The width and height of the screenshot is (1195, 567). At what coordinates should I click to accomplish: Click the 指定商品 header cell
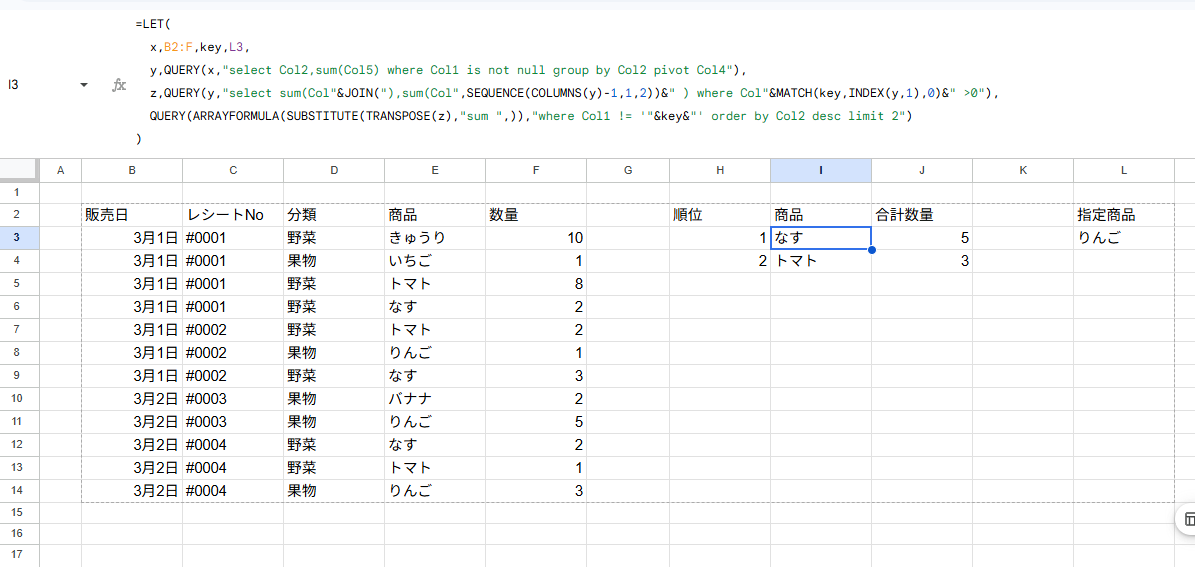click(1124, 215)
